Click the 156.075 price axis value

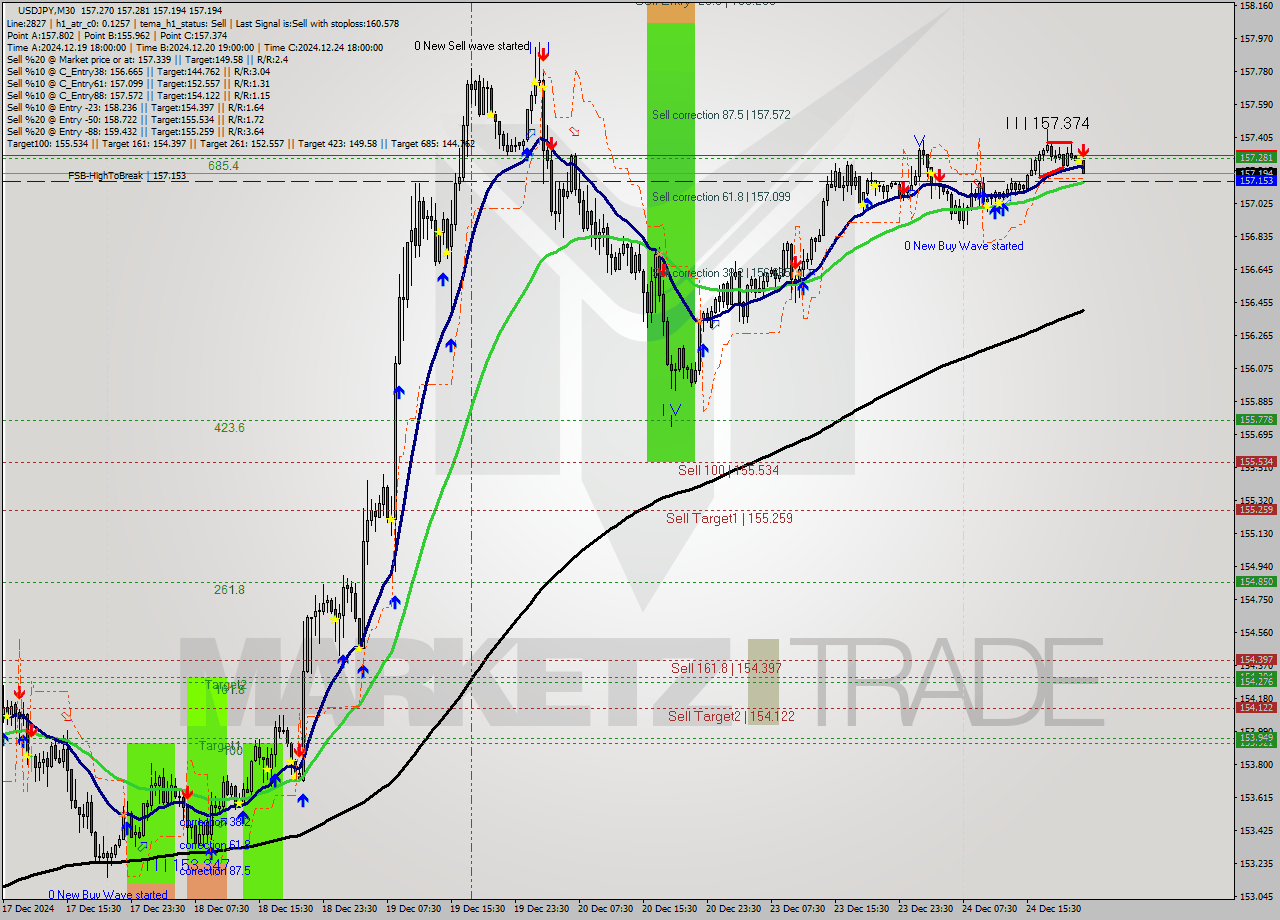tap(1256, 369)
